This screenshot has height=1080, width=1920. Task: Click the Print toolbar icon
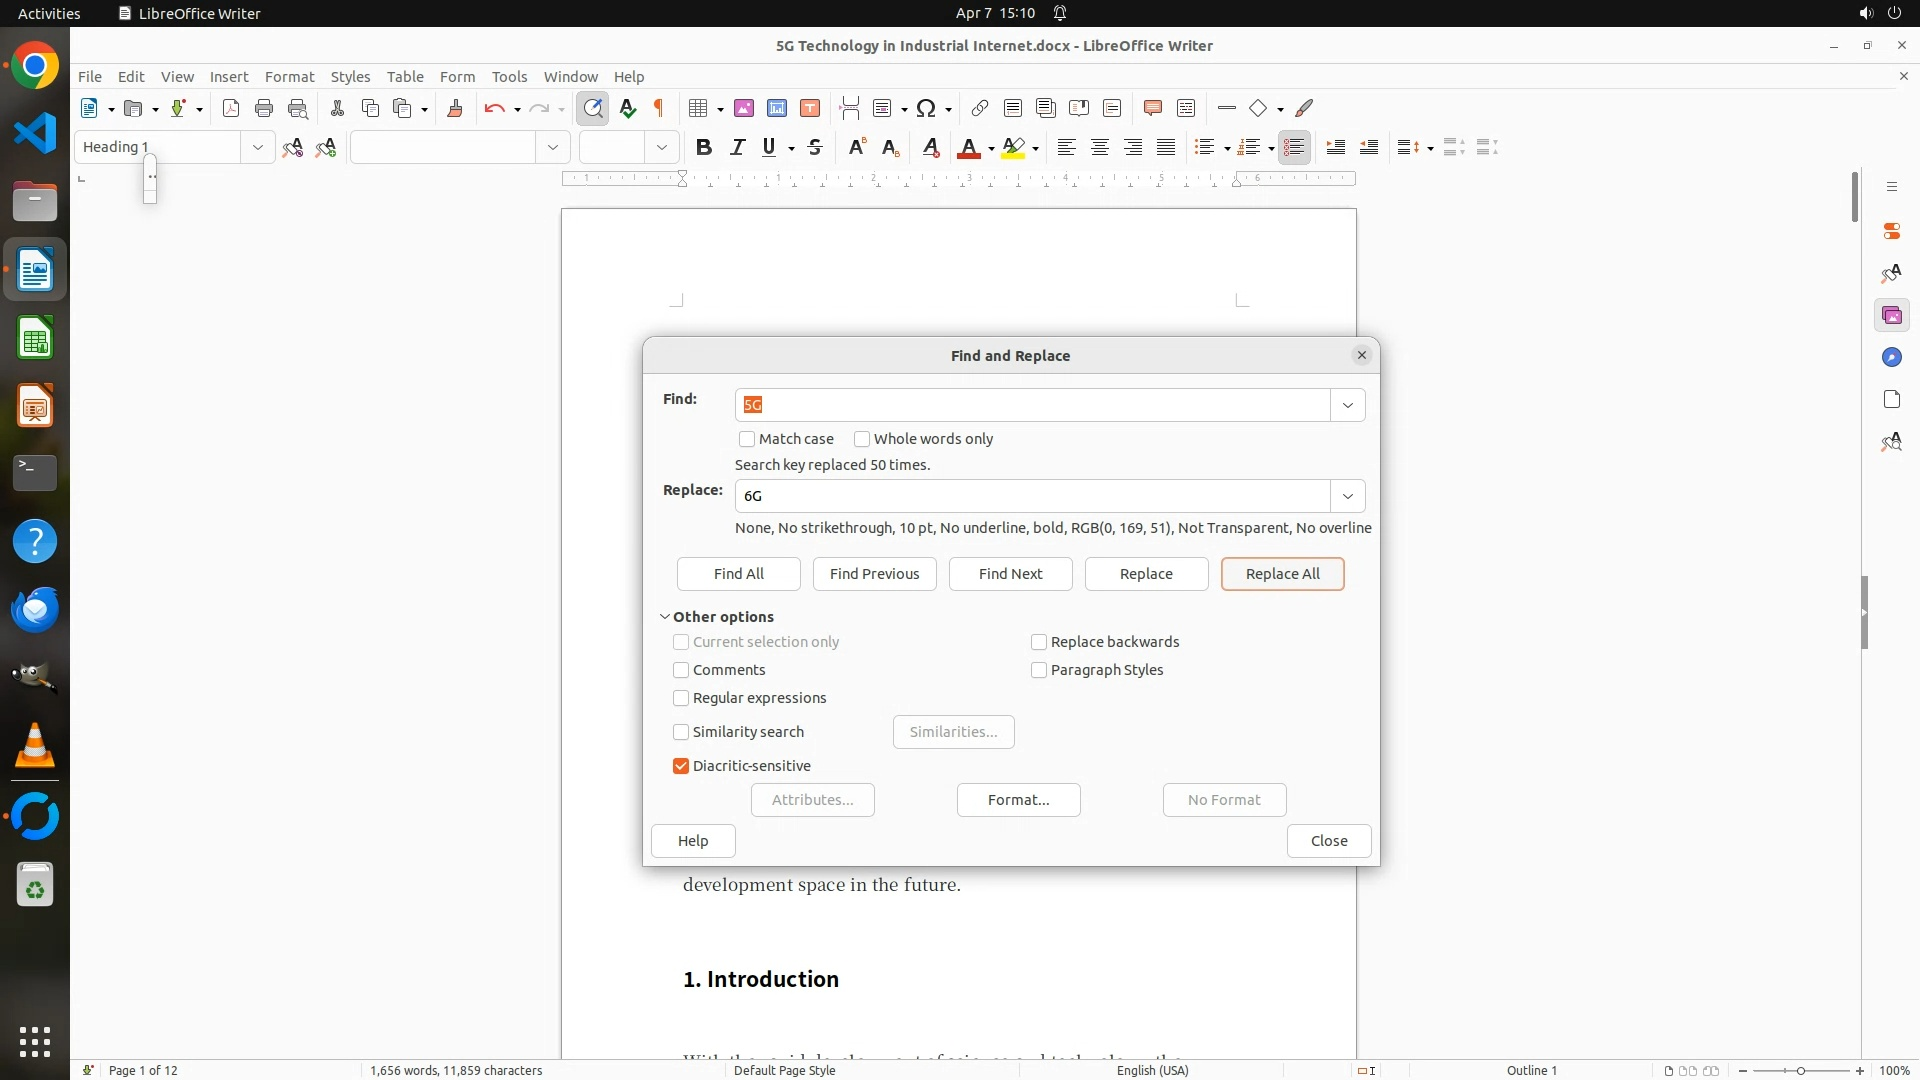pos(264,108)
